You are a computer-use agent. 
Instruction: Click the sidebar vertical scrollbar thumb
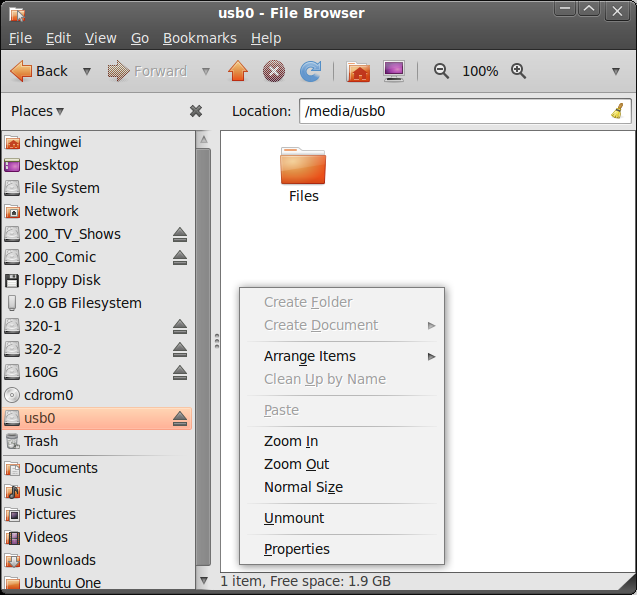tap(204, 357)
